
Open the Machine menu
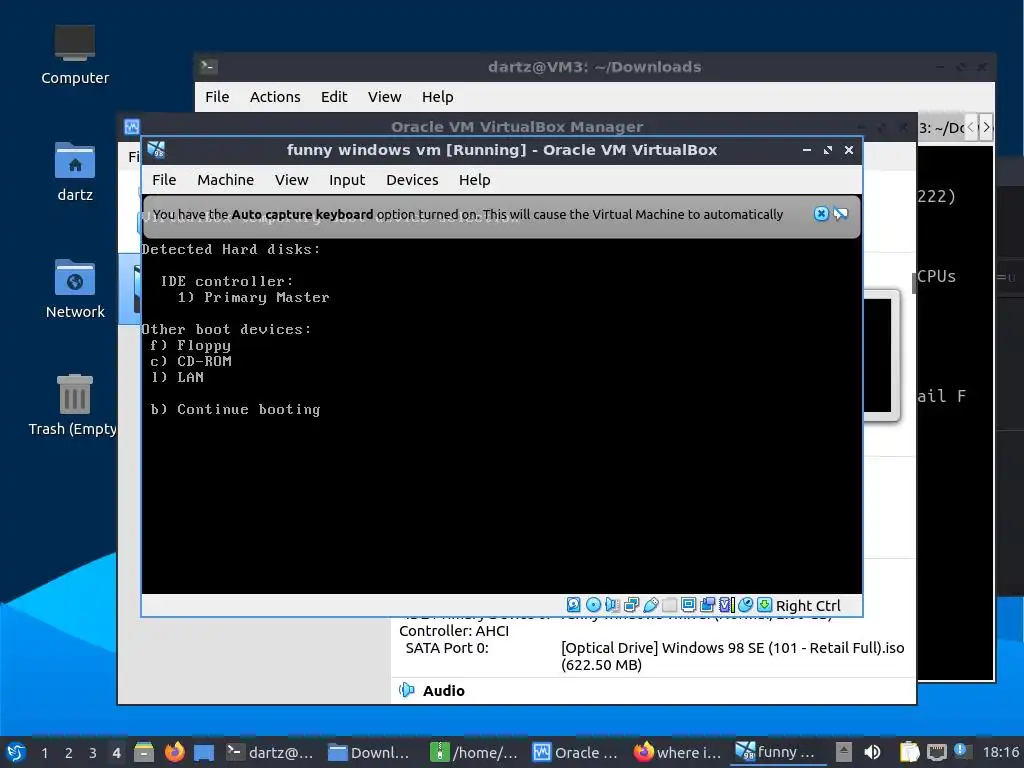click(225, 180)
